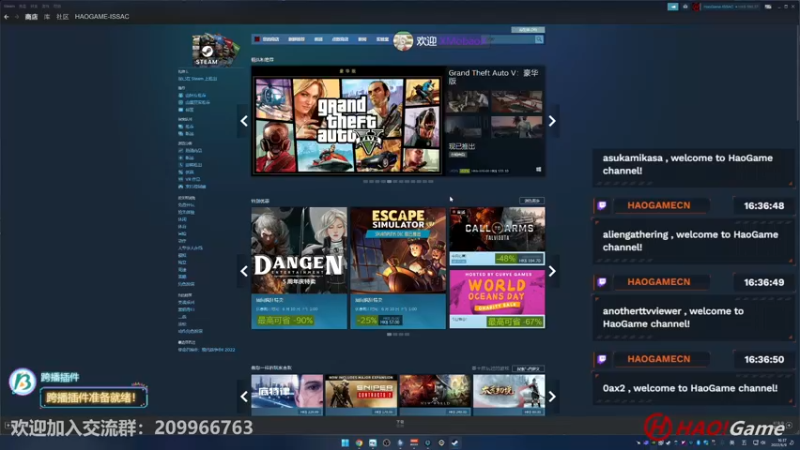Click the customize button above the recommendation row
The height and width of the screenshot is (450, 800).
pyautogui.click(x=528, y=368)
